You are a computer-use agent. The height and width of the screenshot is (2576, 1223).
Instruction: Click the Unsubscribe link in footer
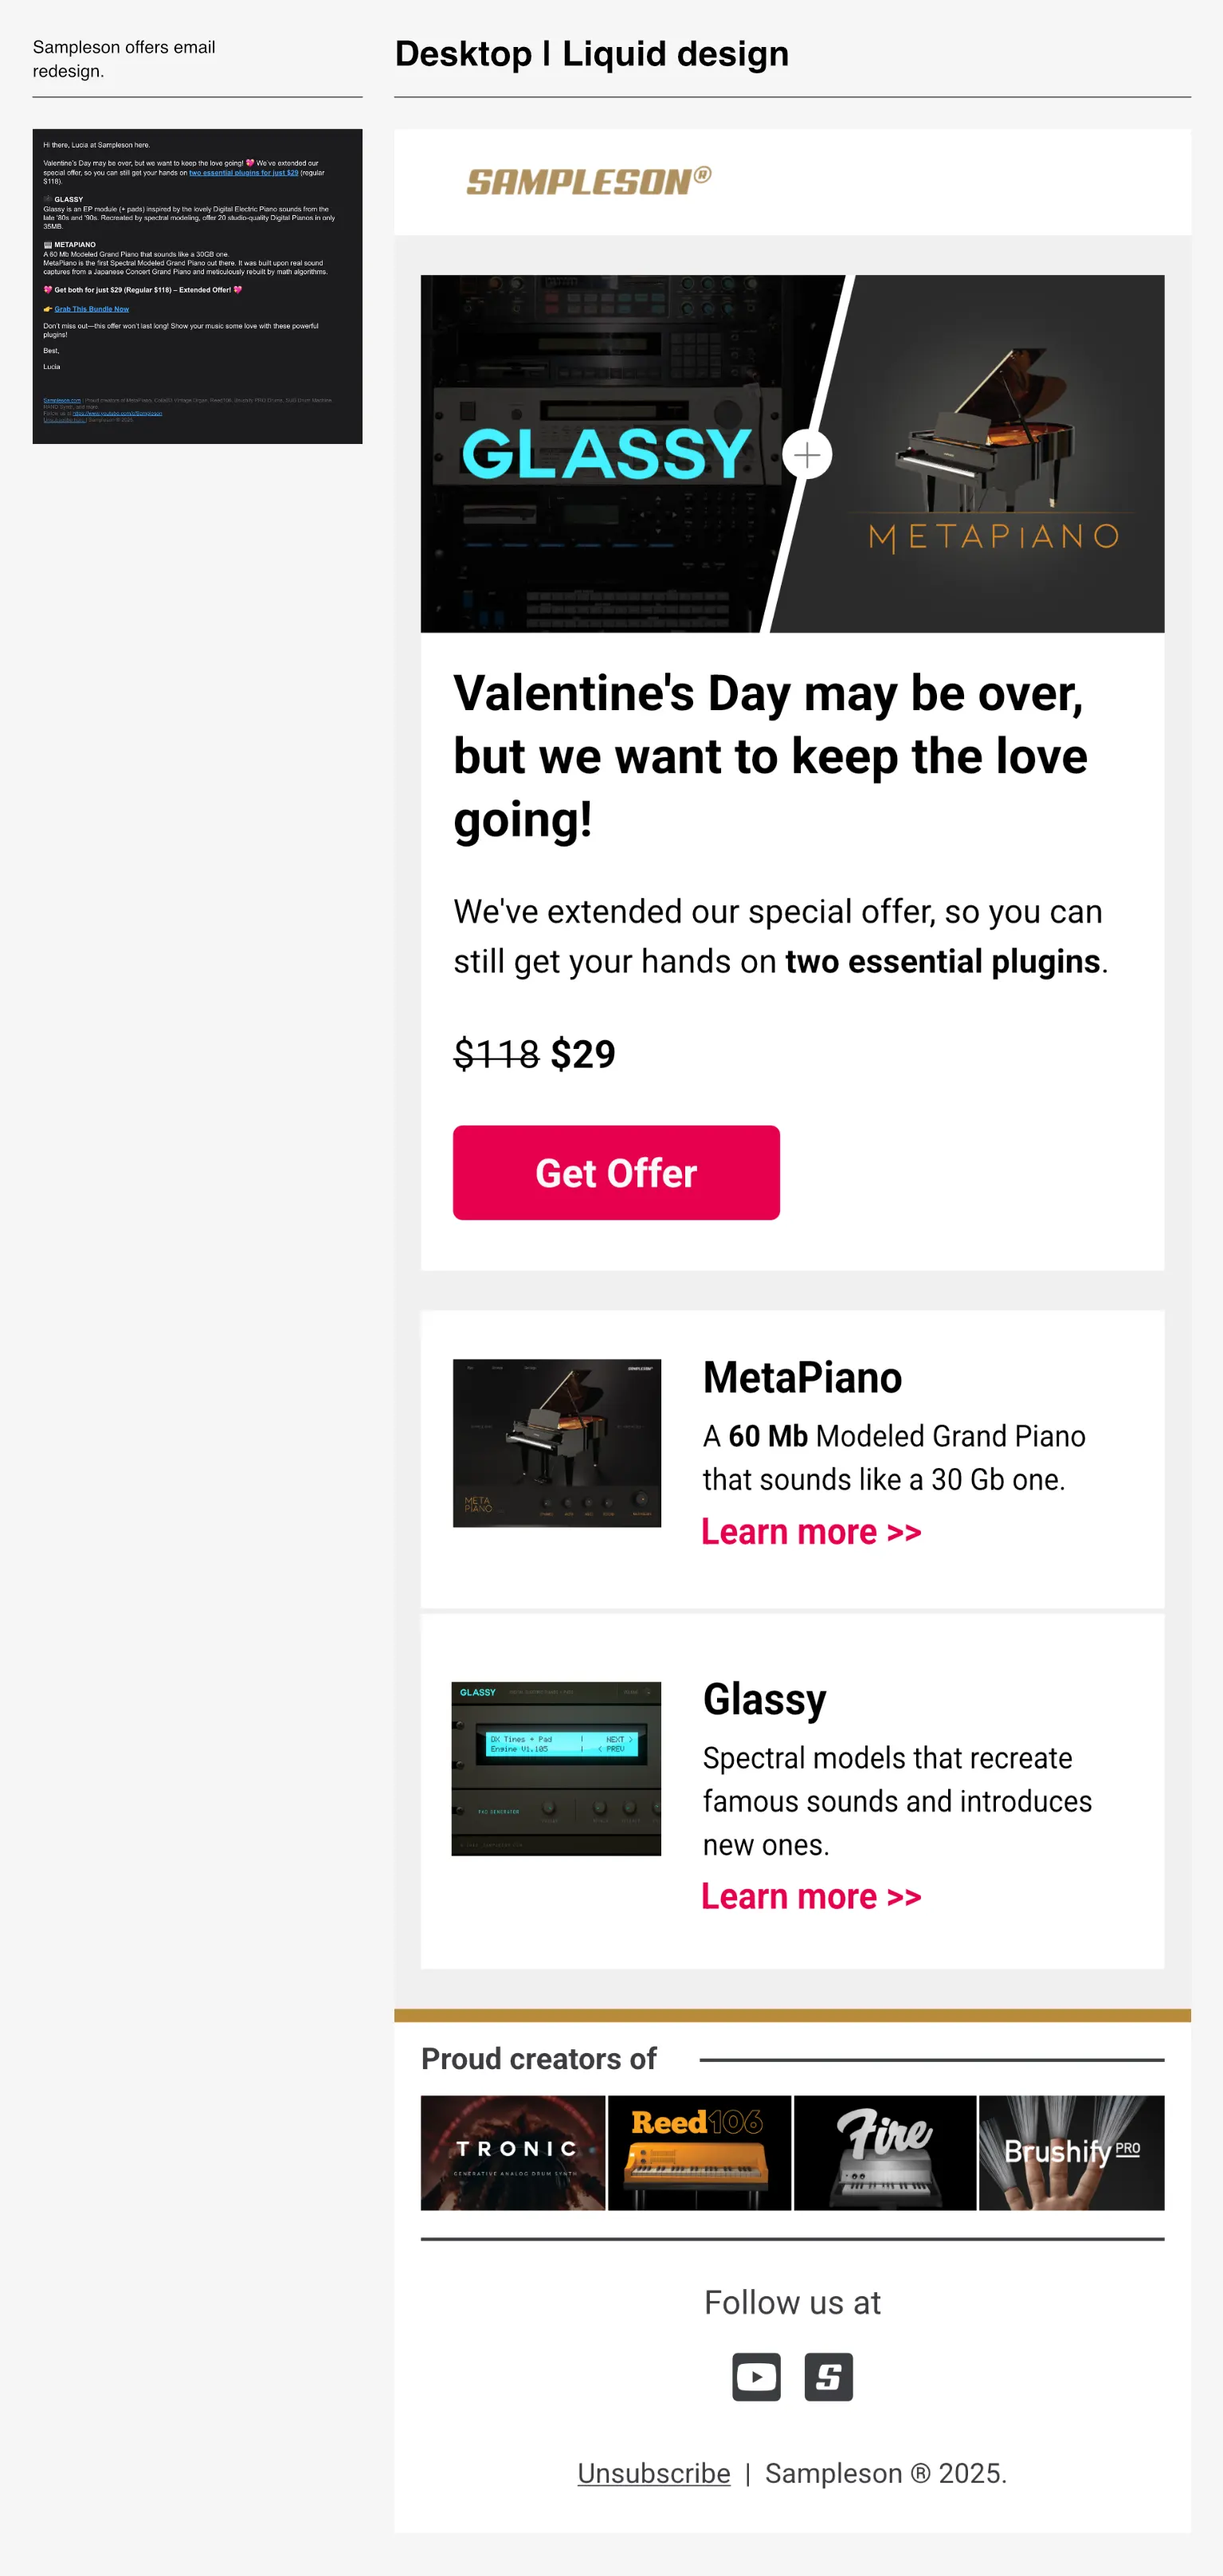(x=654, y=2473)
